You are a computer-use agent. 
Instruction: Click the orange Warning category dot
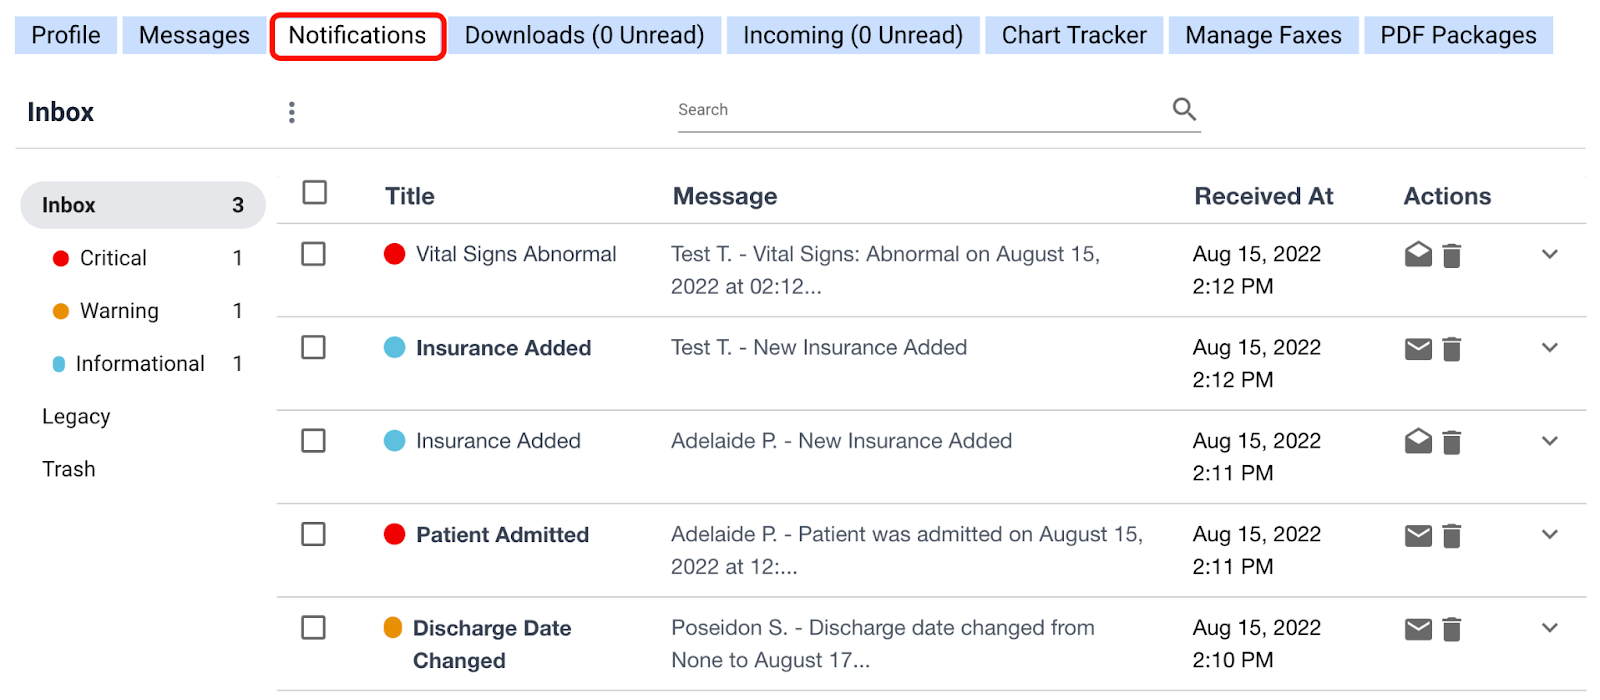[x=61, y=311]
